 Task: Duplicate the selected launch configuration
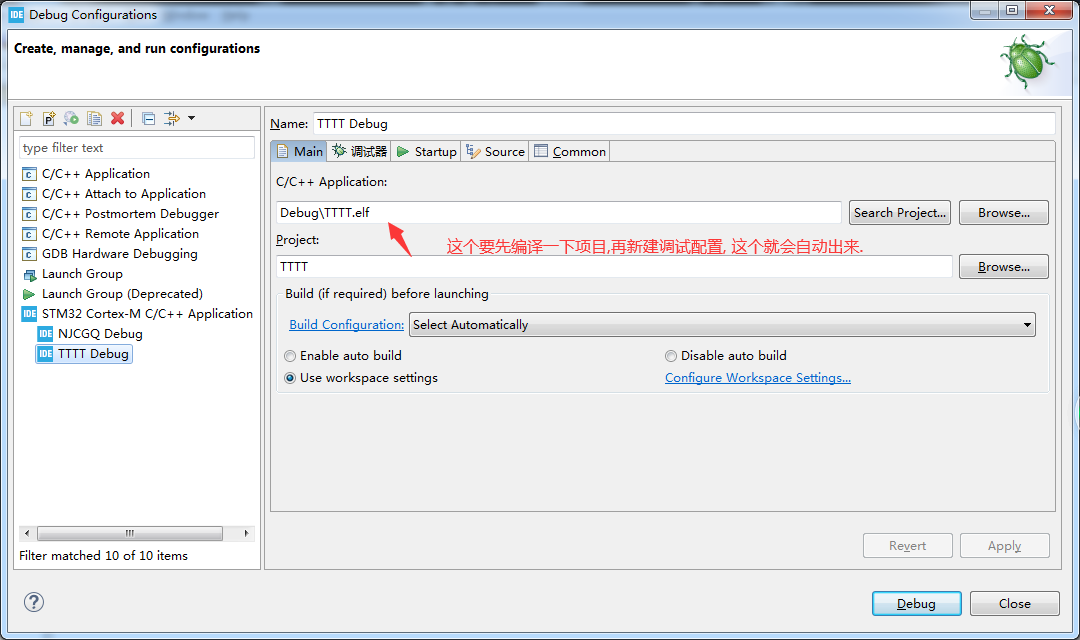(x=94, y=118)
